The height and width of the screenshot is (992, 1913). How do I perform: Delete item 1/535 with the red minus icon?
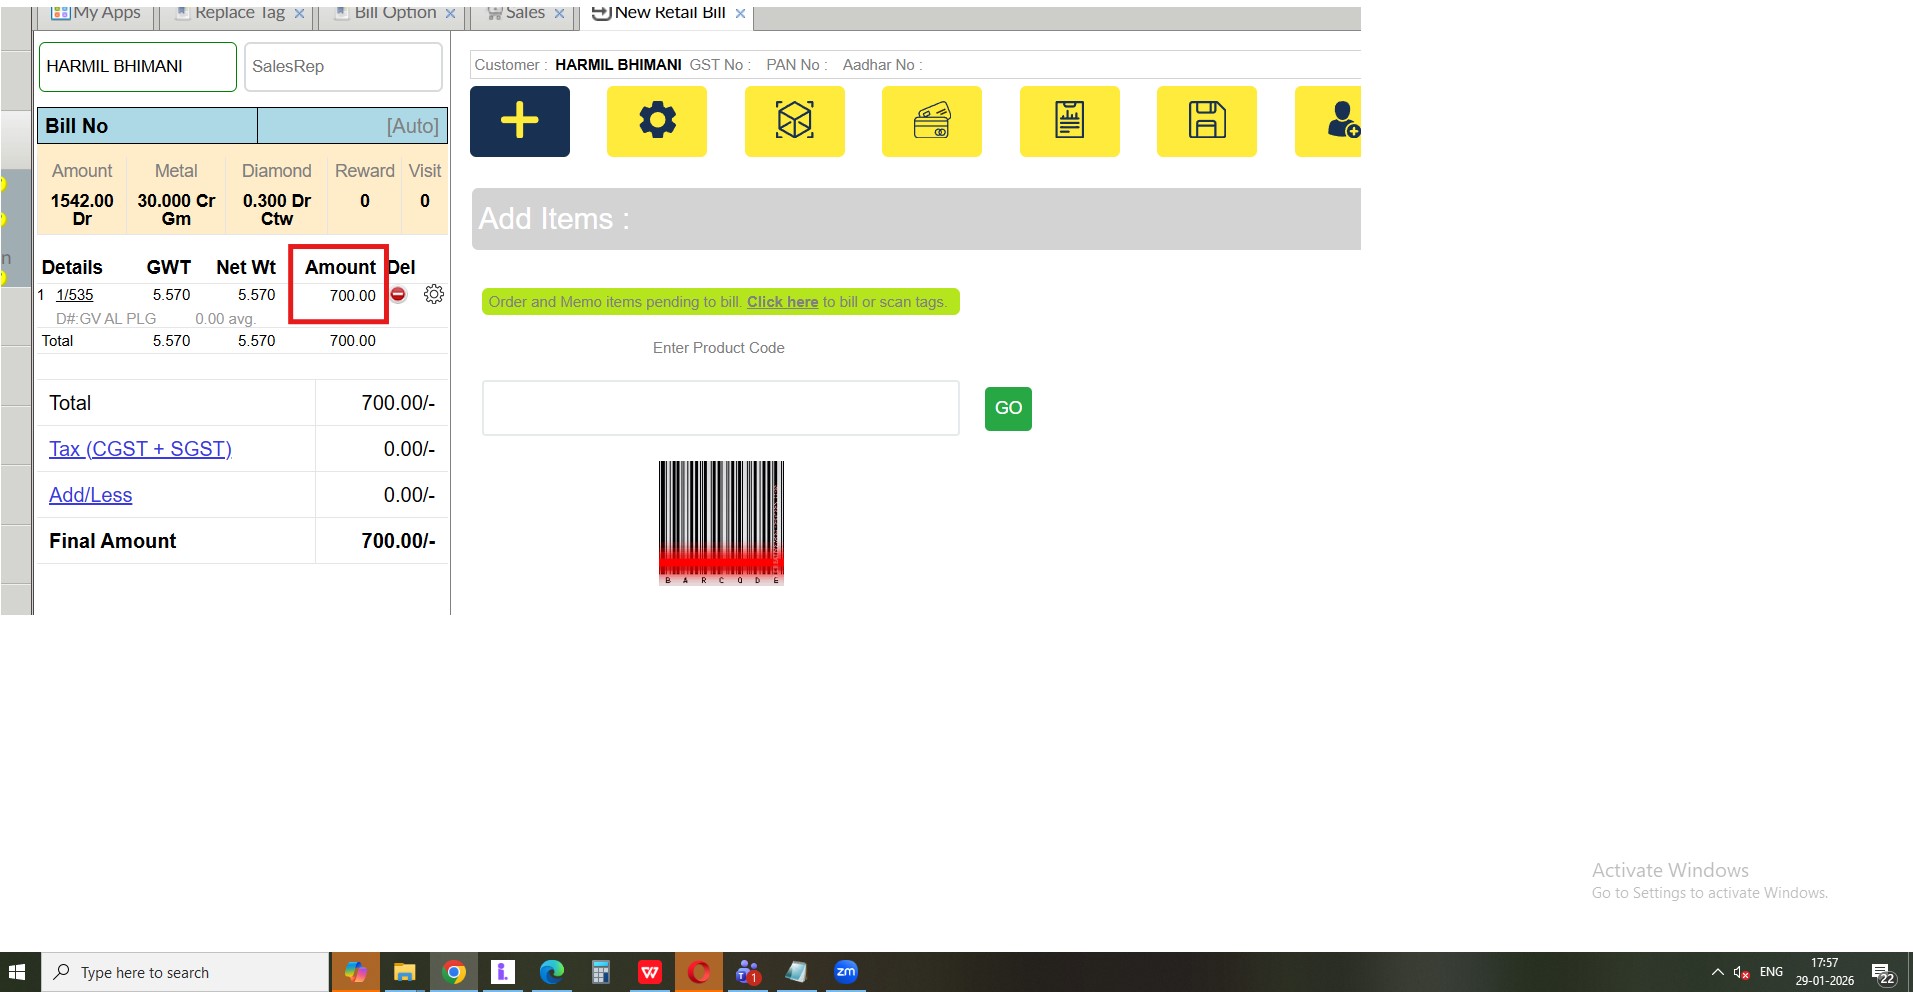[x=398, y=294]
